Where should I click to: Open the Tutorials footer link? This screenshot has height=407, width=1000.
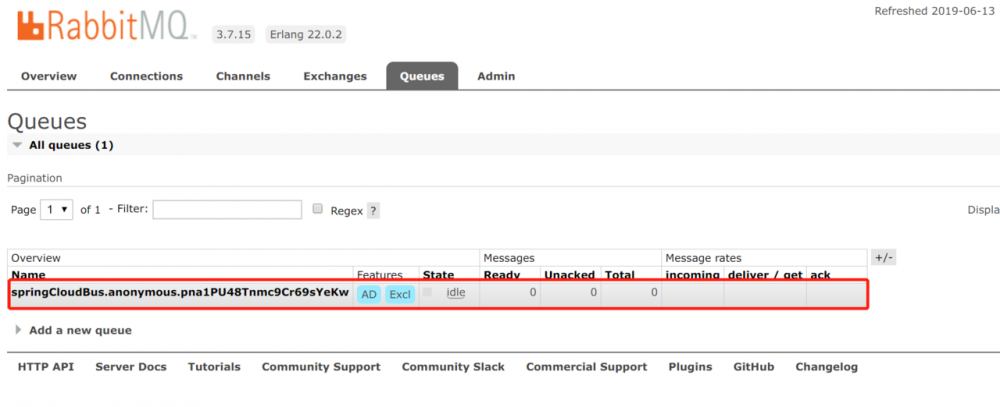(x=214, y=367)
